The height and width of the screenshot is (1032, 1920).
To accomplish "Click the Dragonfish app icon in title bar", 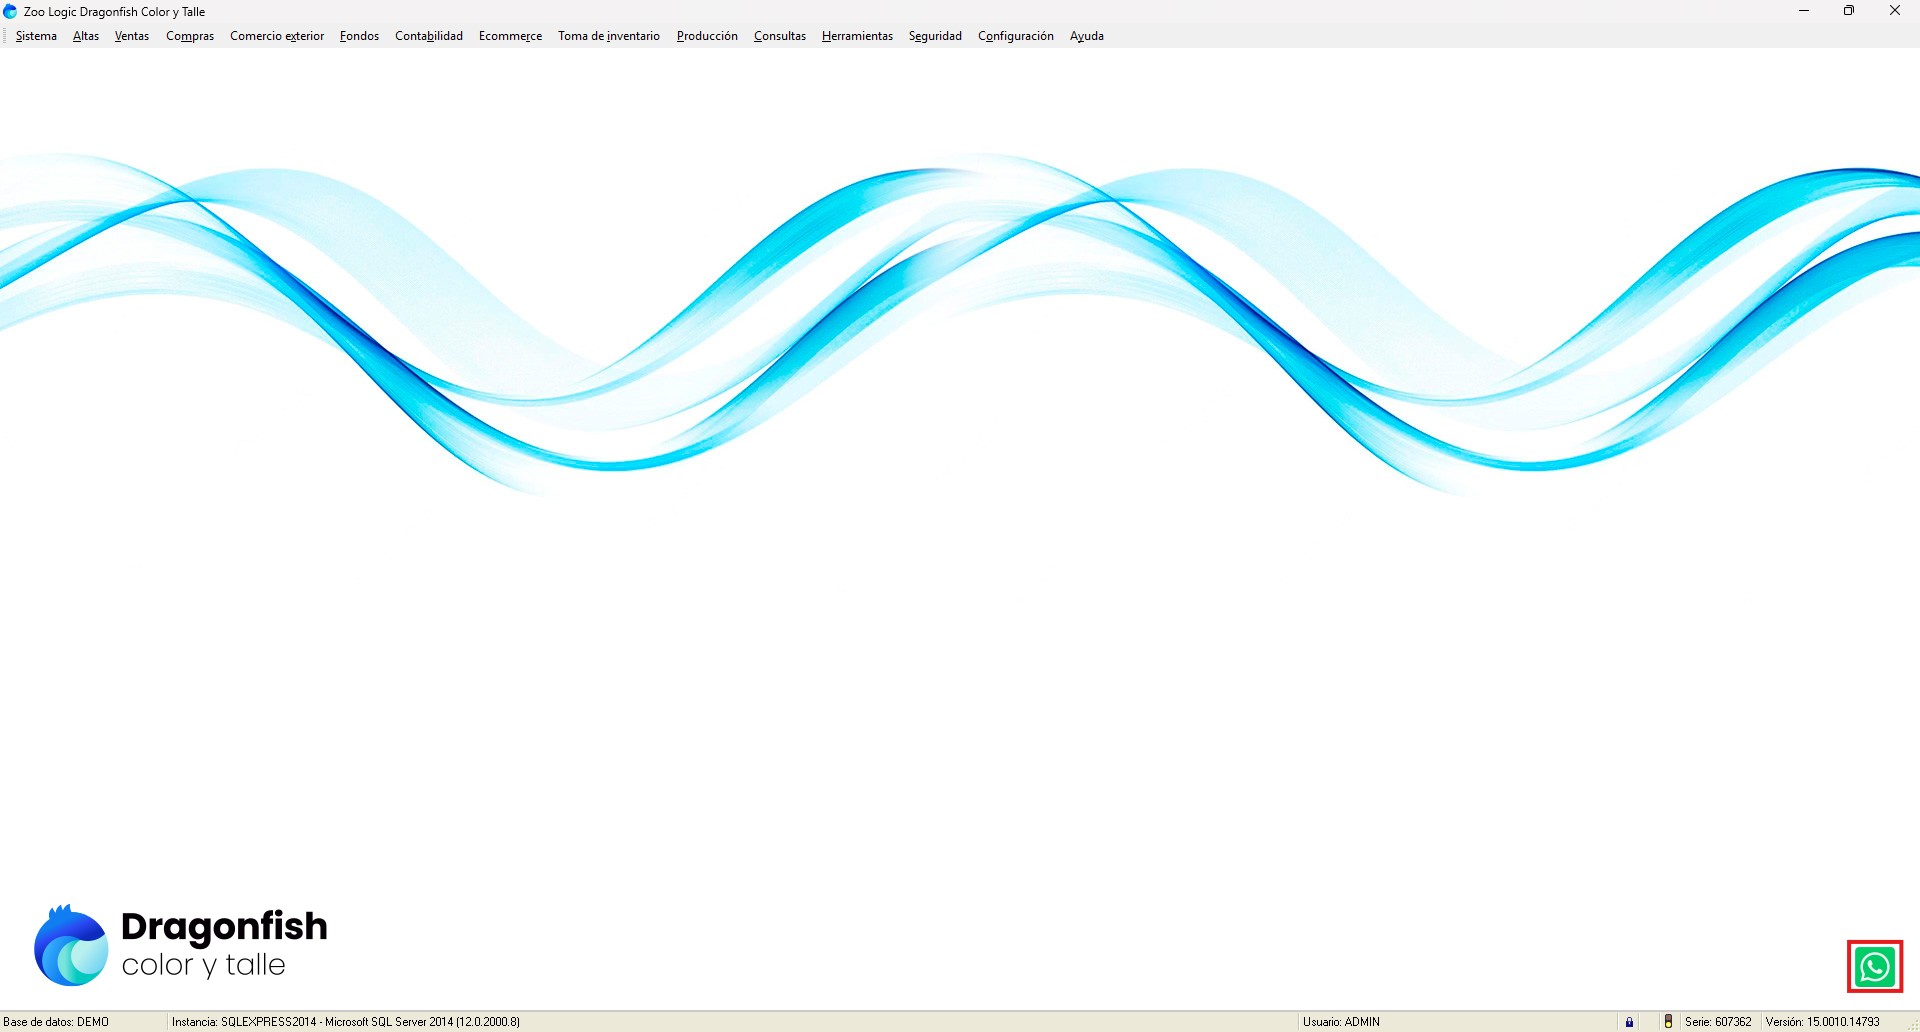I will tap(10, 12).
